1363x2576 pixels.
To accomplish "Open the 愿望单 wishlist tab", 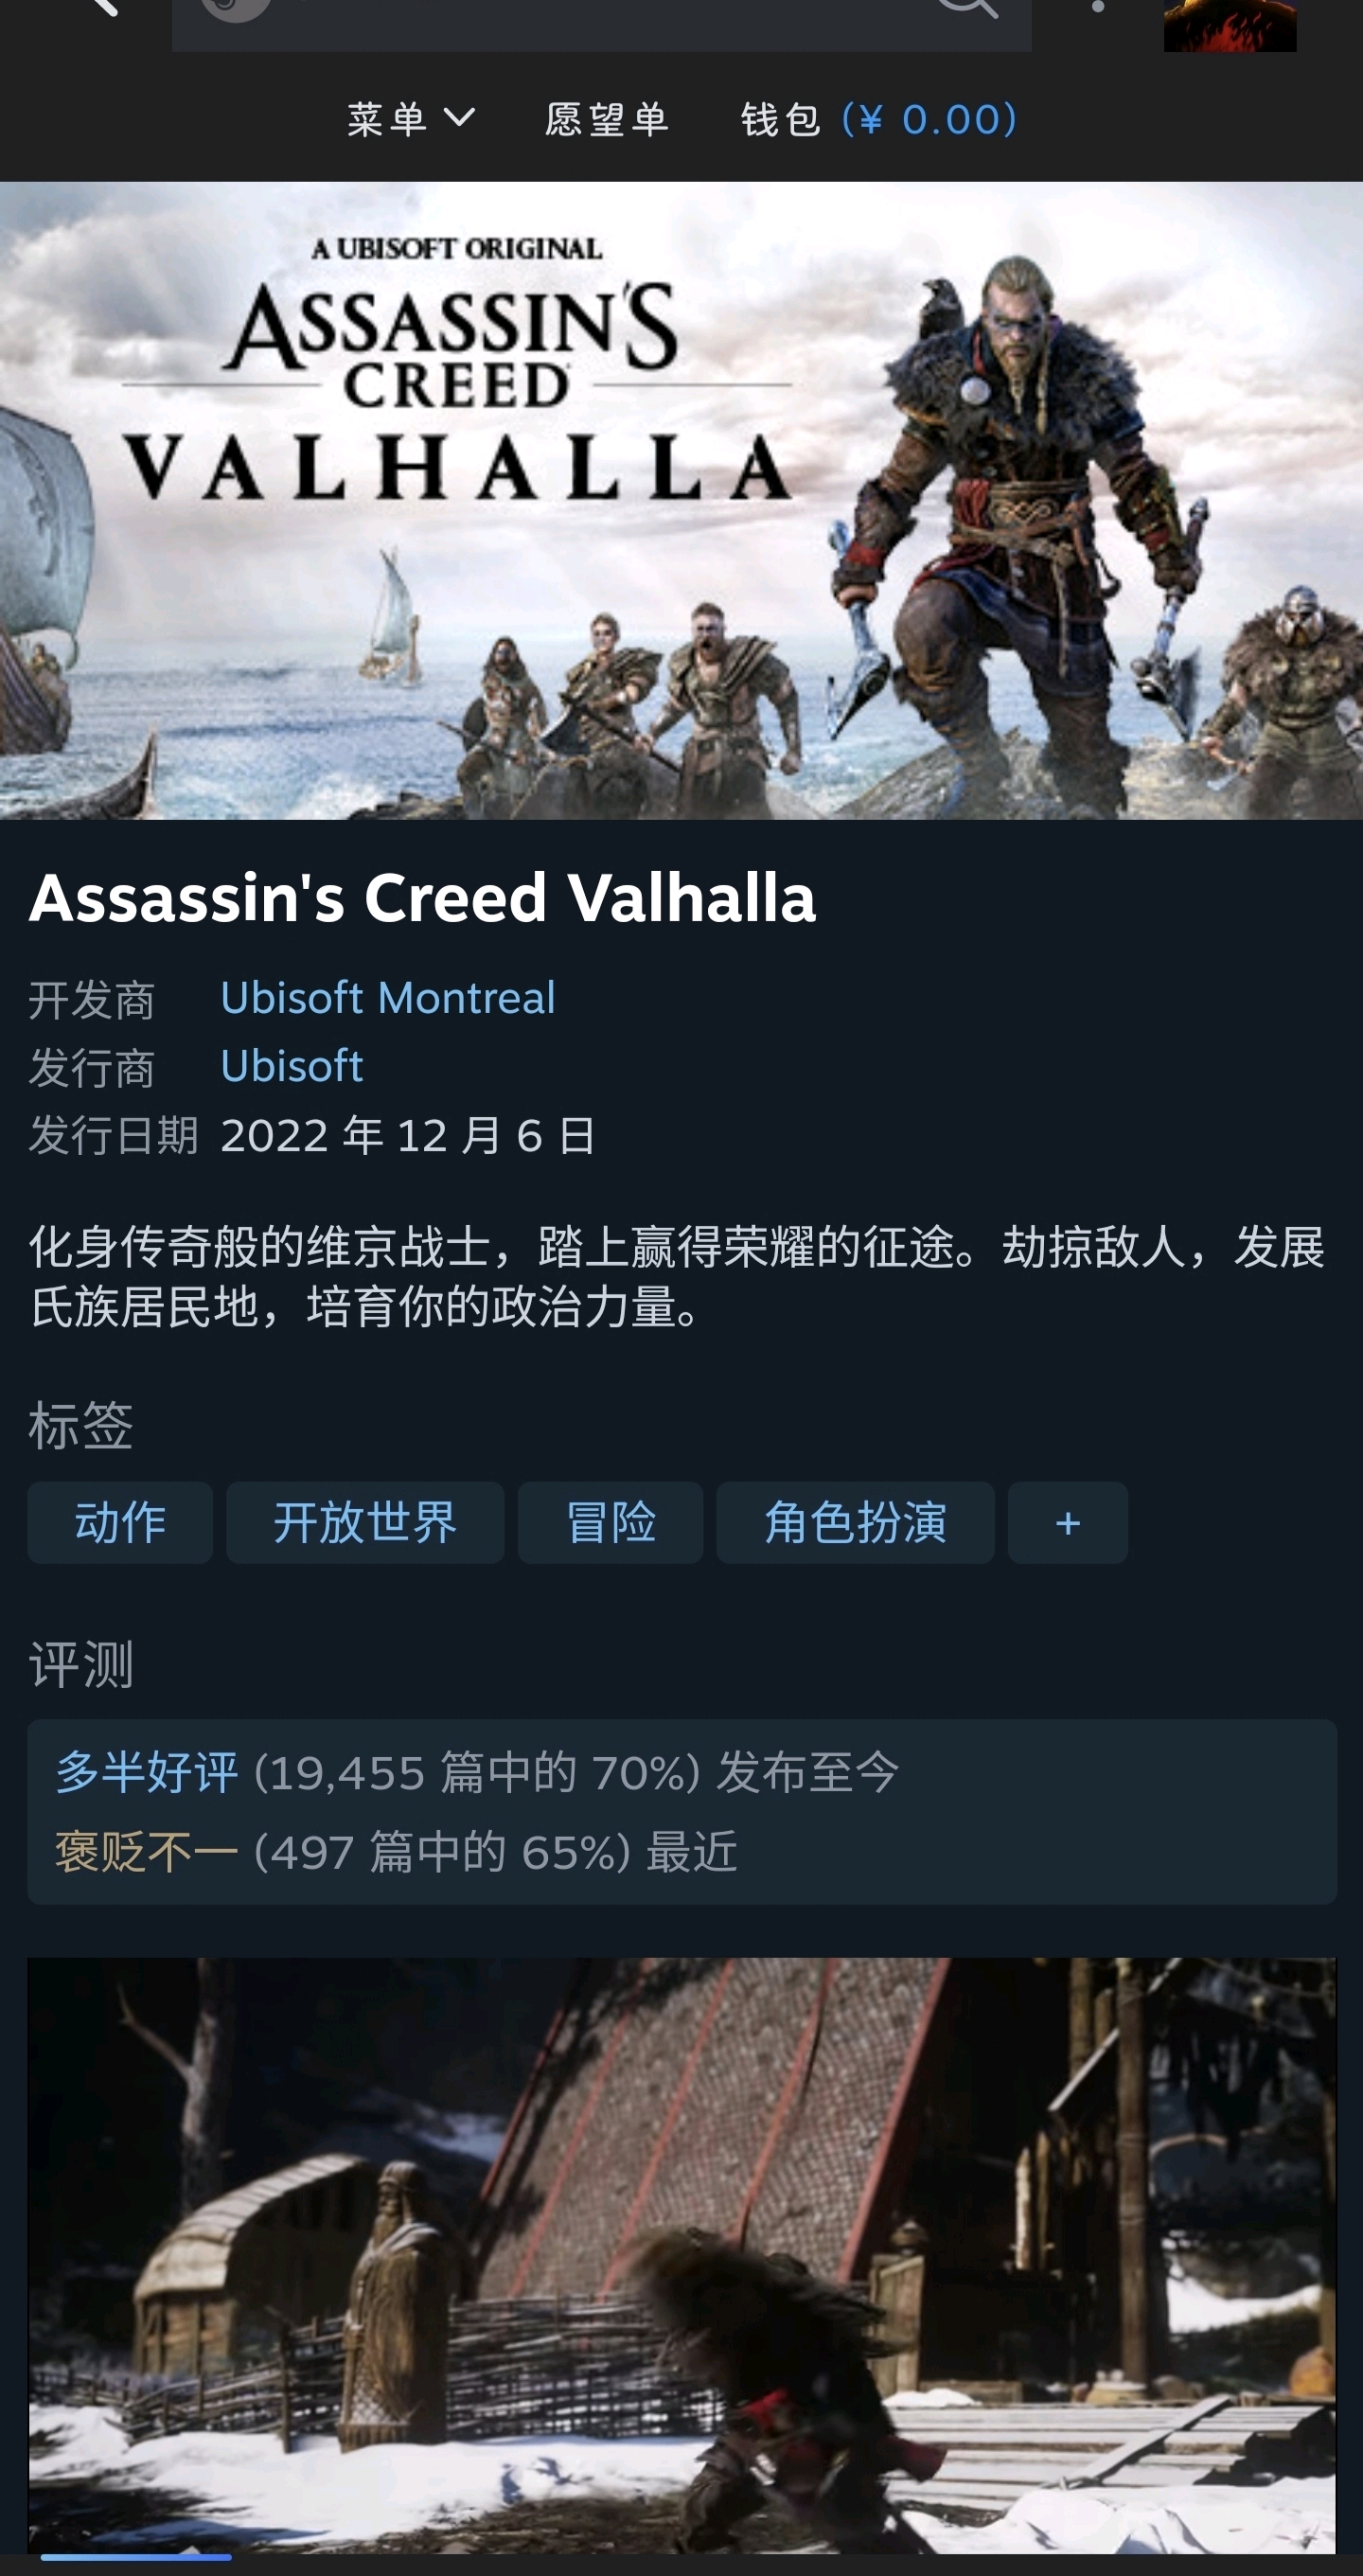I will pos(606,119).
